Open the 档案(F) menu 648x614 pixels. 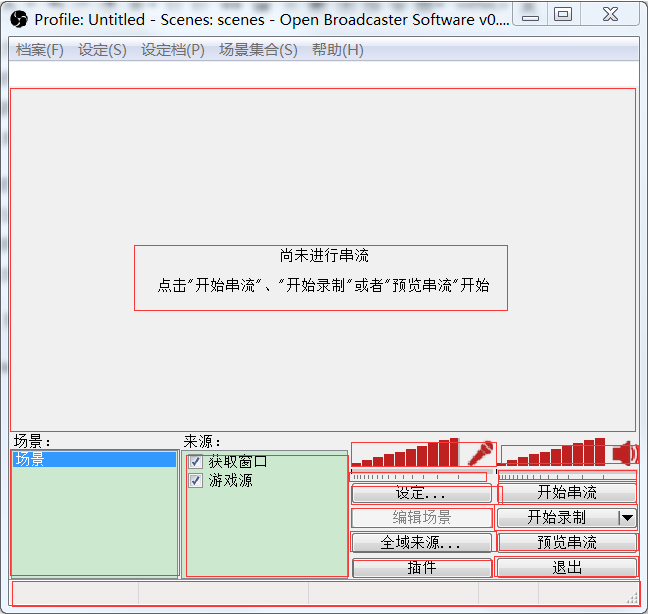[40, 50]
